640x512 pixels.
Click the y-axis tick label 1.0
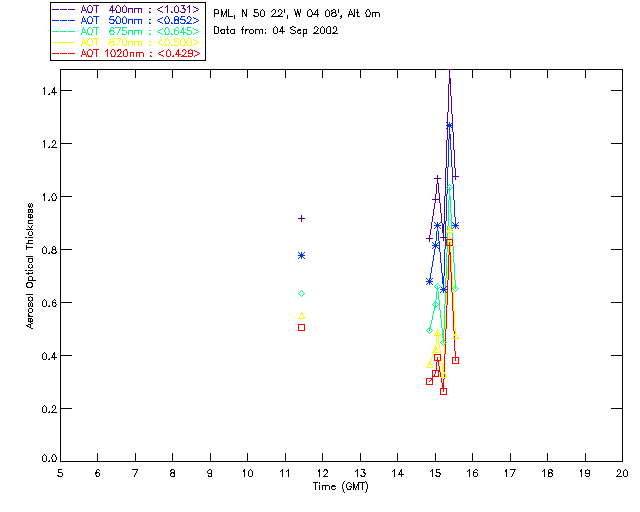click(x=49, y=197)
